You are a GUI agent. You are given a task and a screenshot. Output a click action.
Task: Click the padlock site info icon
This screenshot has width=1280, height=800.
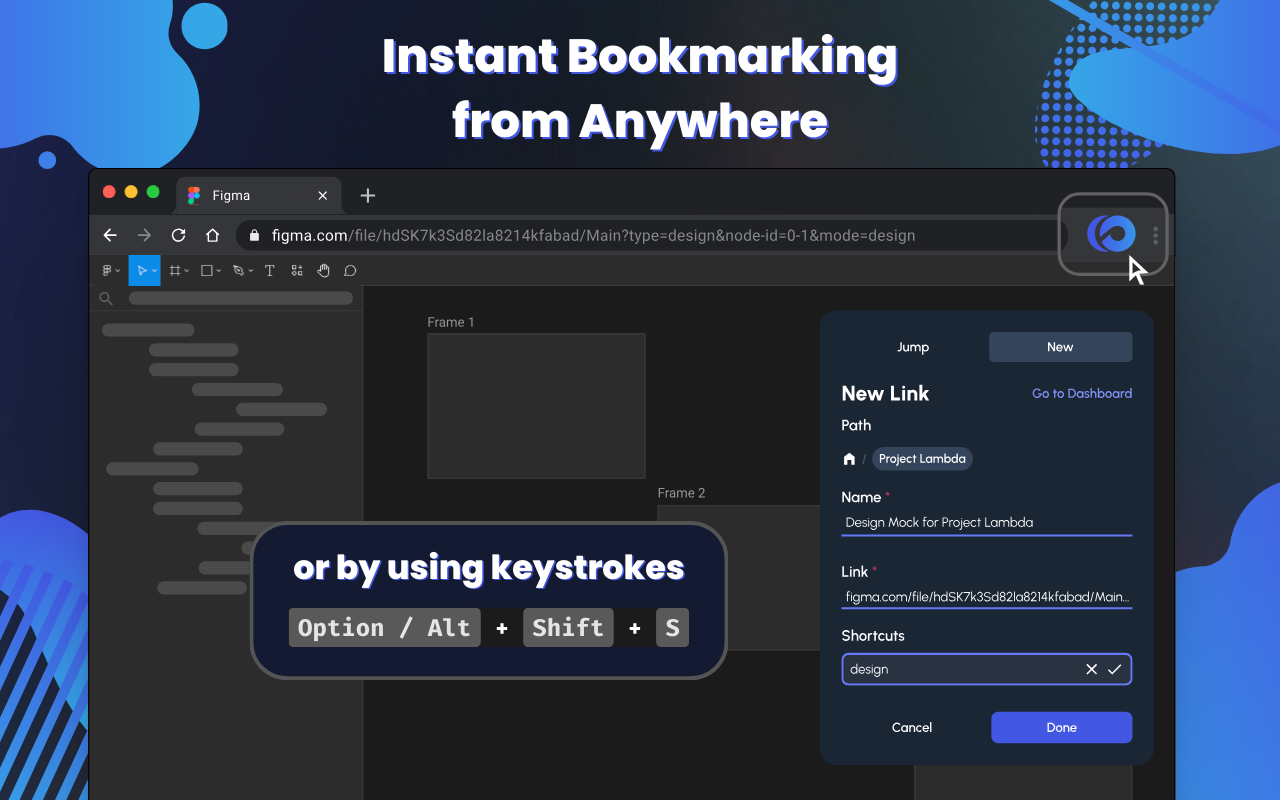pos(254,236)
